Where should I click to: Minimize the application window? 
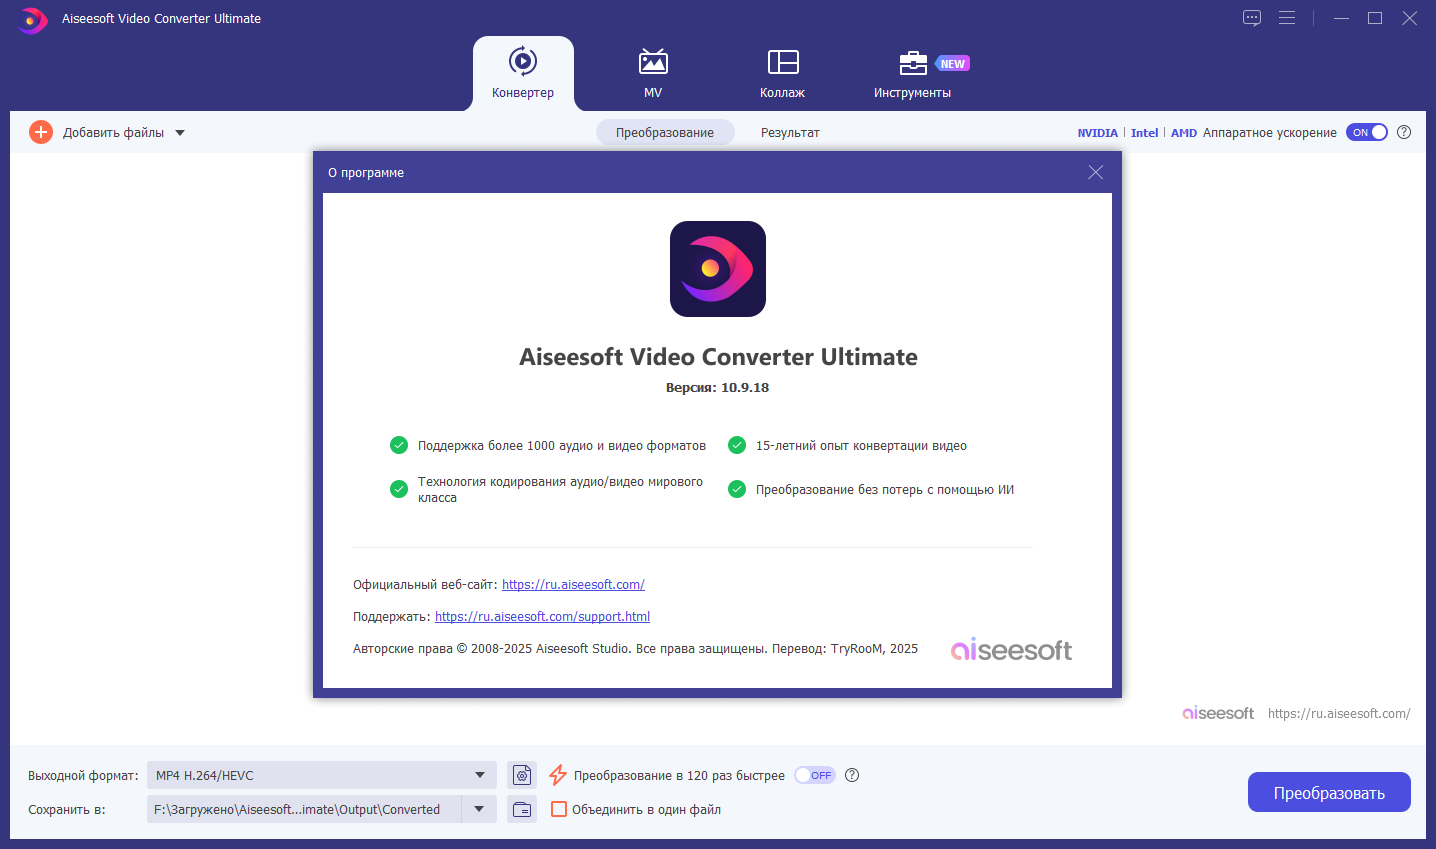(x=1341, y=18)
